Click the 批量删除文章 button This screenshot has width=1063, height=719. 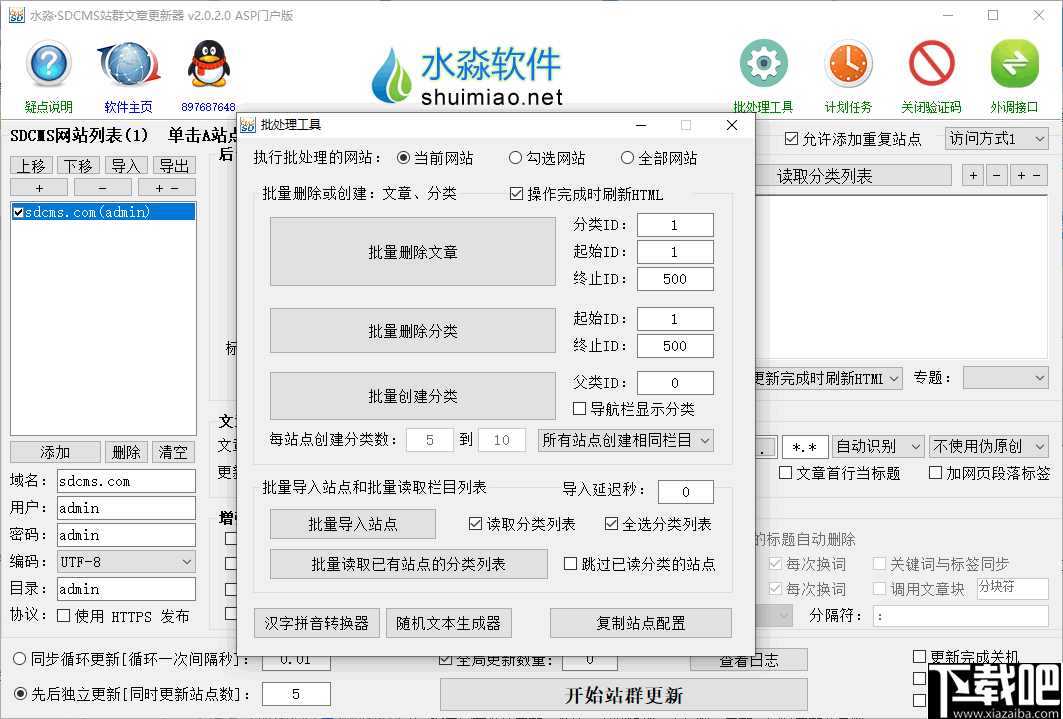(x=413, y=251)
